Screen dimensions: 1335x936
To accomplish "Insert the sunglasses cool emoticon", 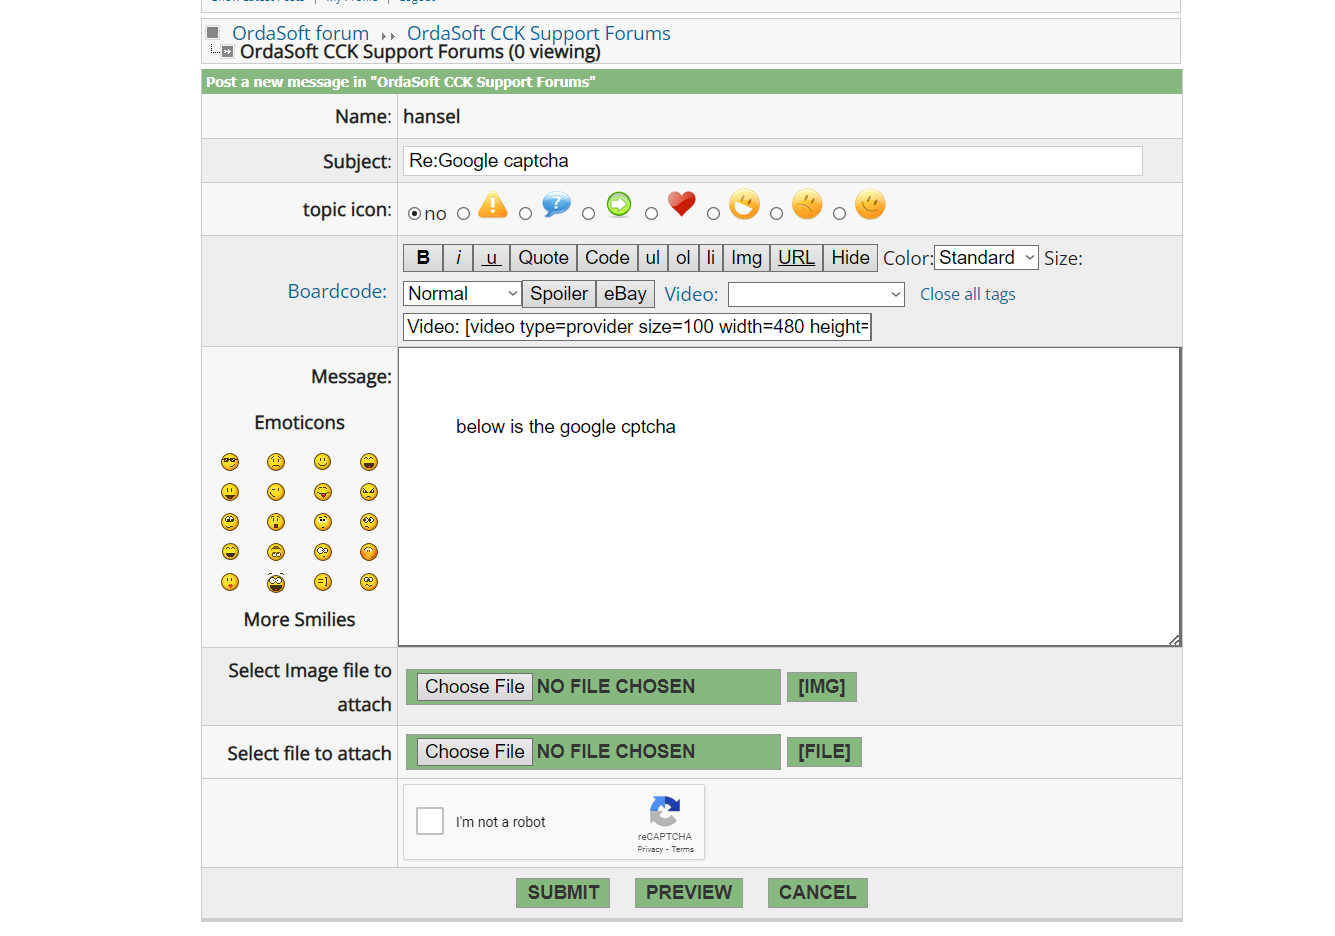I will click(x=230, y=462).
